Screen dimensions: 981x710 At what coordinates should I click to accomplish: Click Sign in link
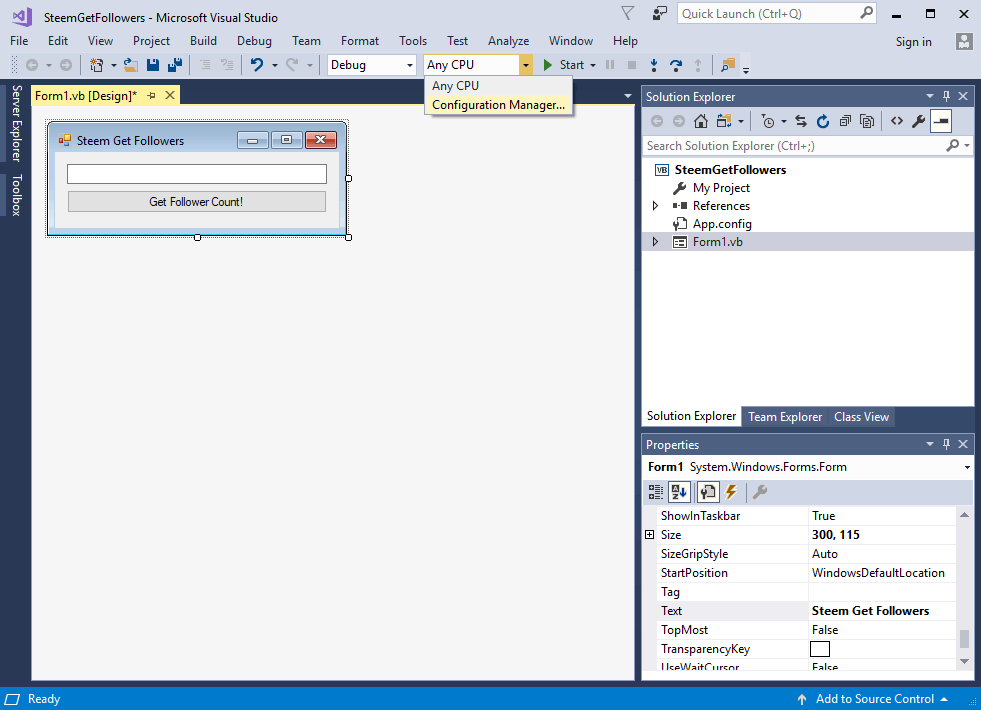tap(913, 42)
